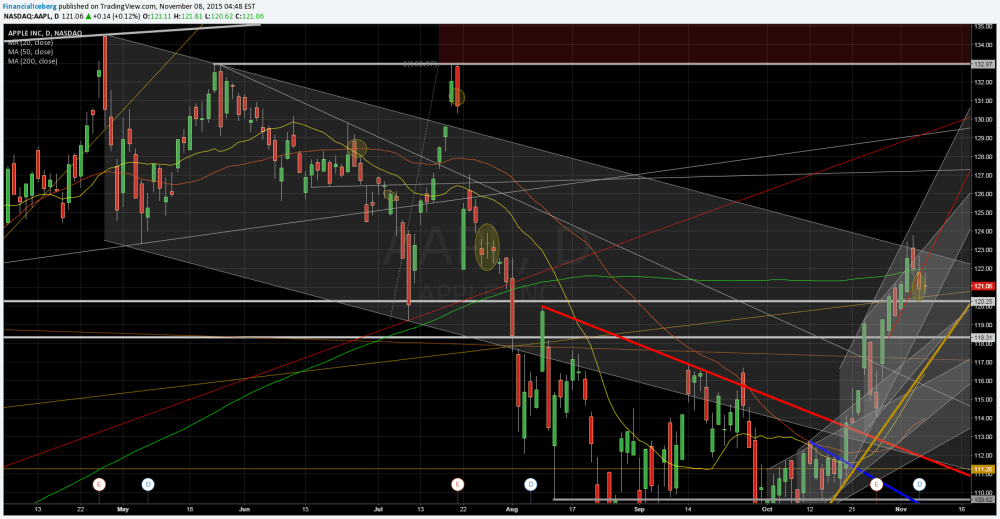The image size is (1000, 519).
Task: Select the NASDAQ:AAPL symbol in the header
Action: 26,16
